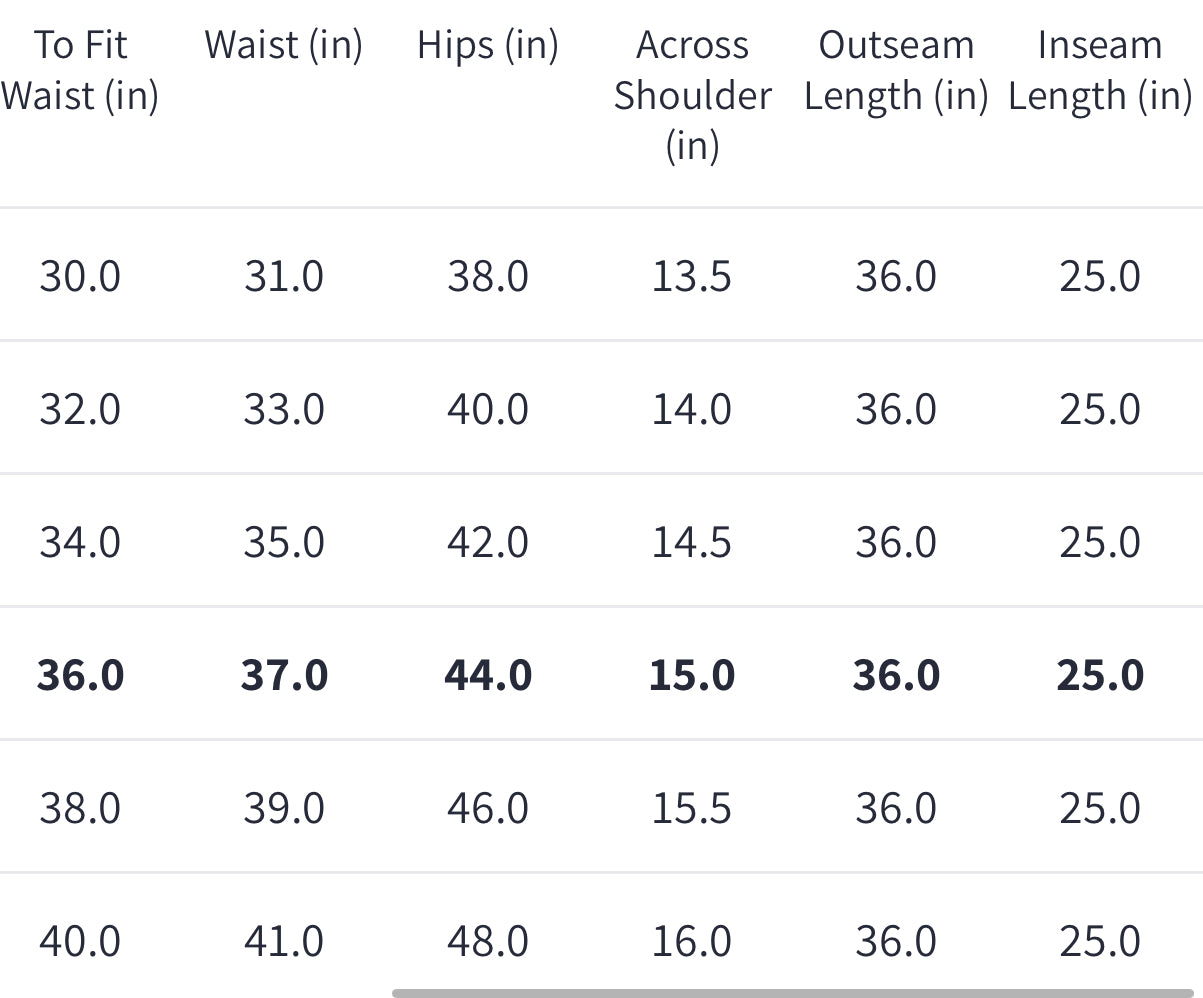The image size is (1203, 998).
Task: Click the 13.5 Across Shoulder value
Action: tap(692, 275)
